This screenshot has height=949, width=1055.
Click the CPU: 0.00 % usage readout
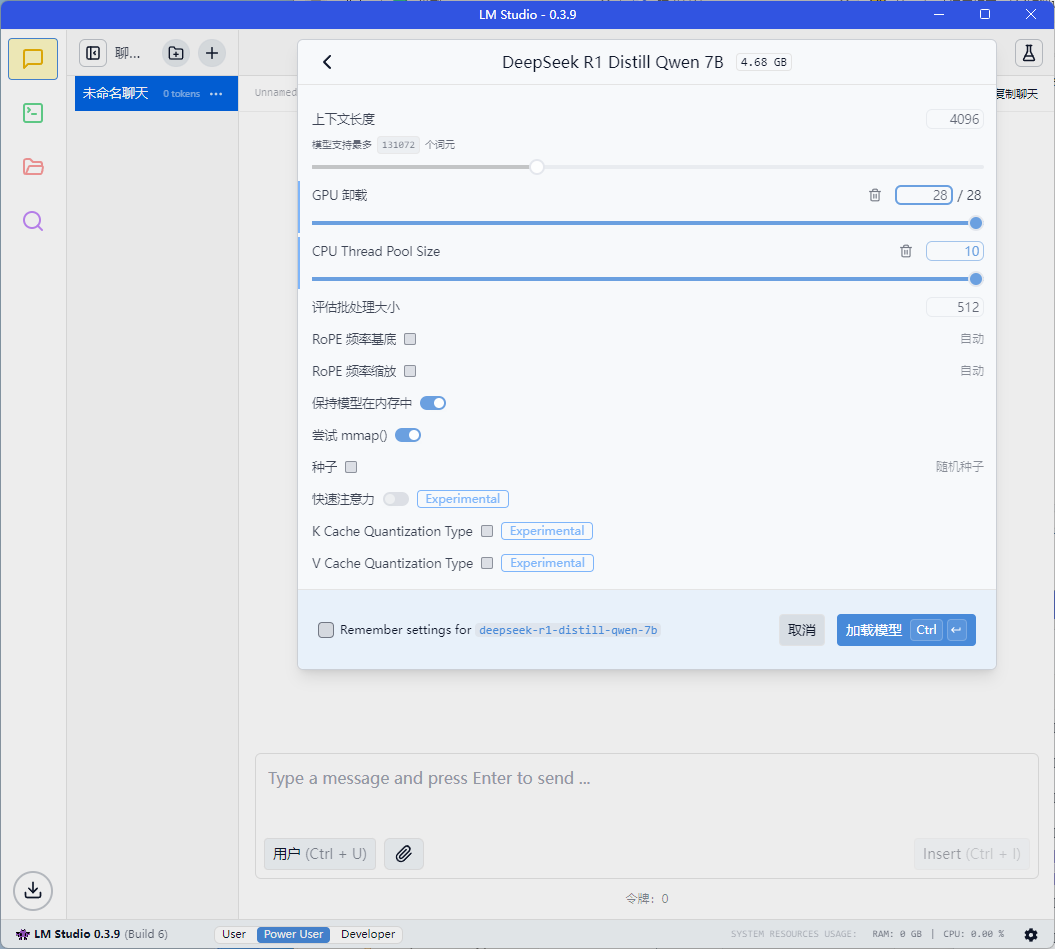pyautogui.click(x=974, y=934)
